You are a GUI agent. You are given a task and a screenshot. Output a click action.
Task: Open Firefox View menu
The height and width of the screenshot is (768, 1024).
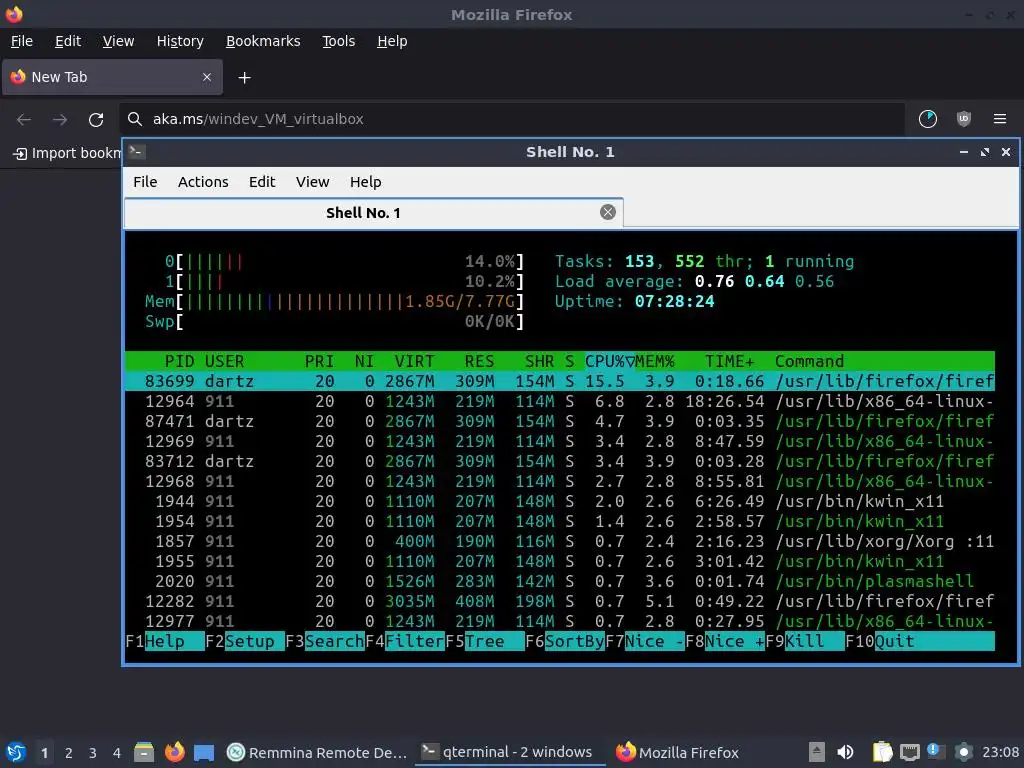point(118,41)
